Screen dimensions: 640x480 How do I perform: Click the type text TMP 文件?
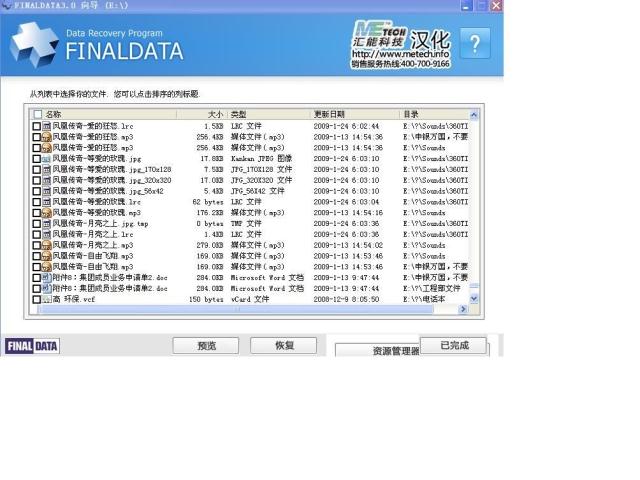coord(246,224)
